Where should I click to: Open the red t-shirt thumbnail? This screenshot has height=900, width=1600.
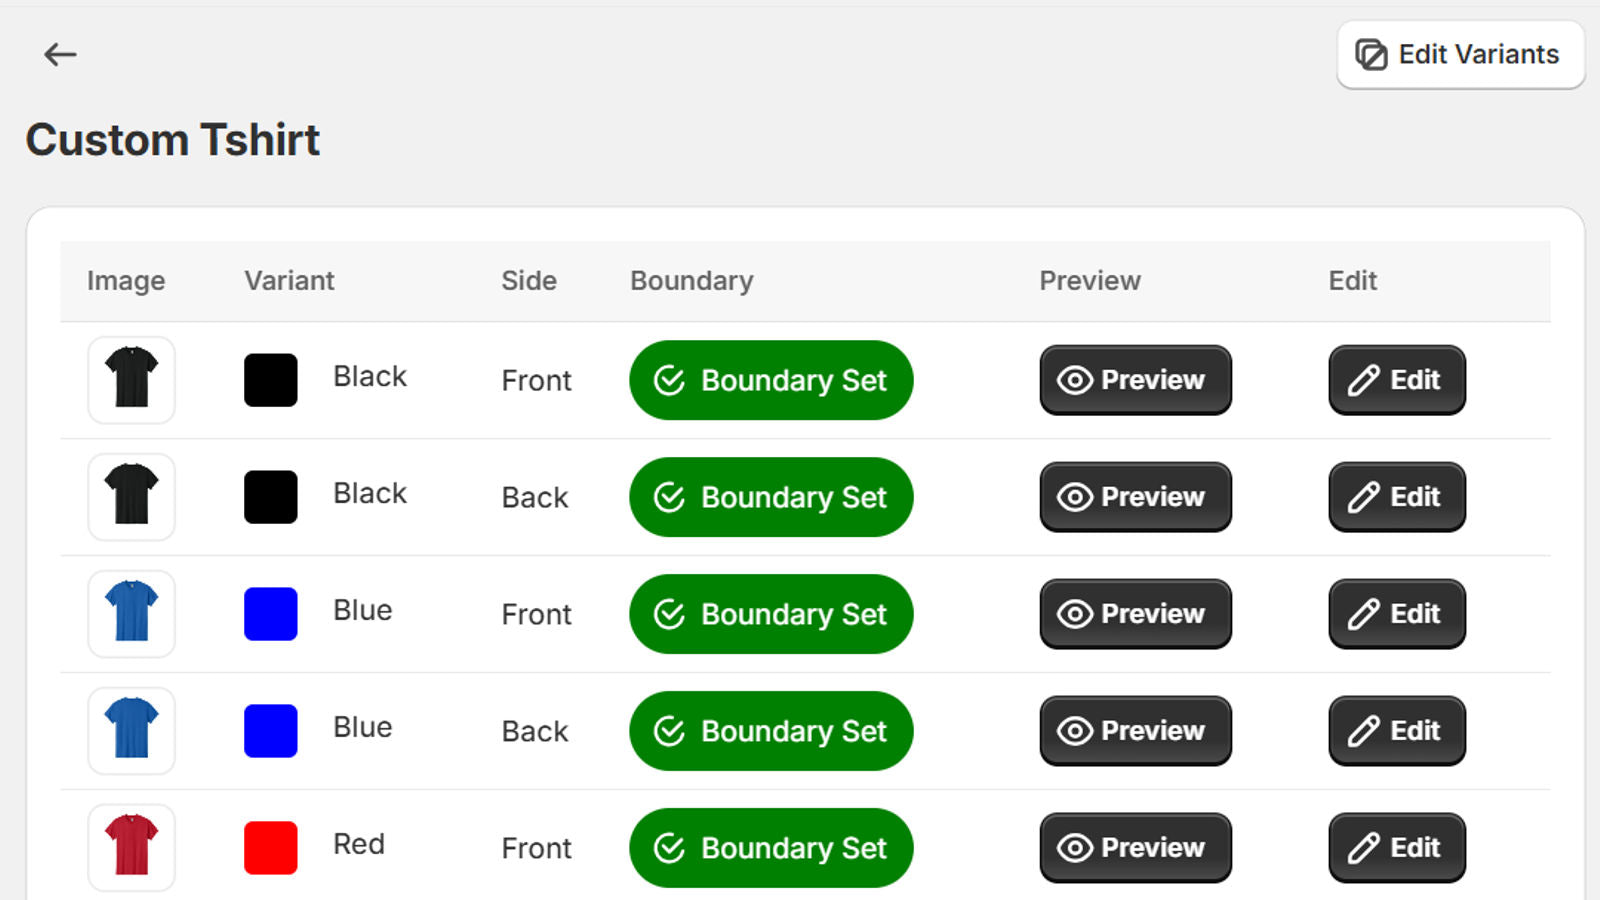[131, 848]
